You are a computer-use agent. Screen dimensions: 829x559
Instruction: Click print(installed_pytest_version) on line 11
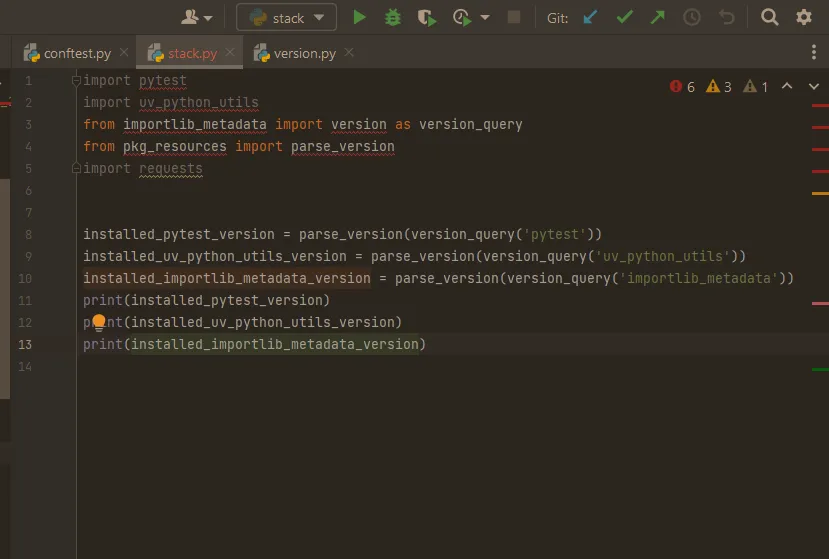coord(206,300)
